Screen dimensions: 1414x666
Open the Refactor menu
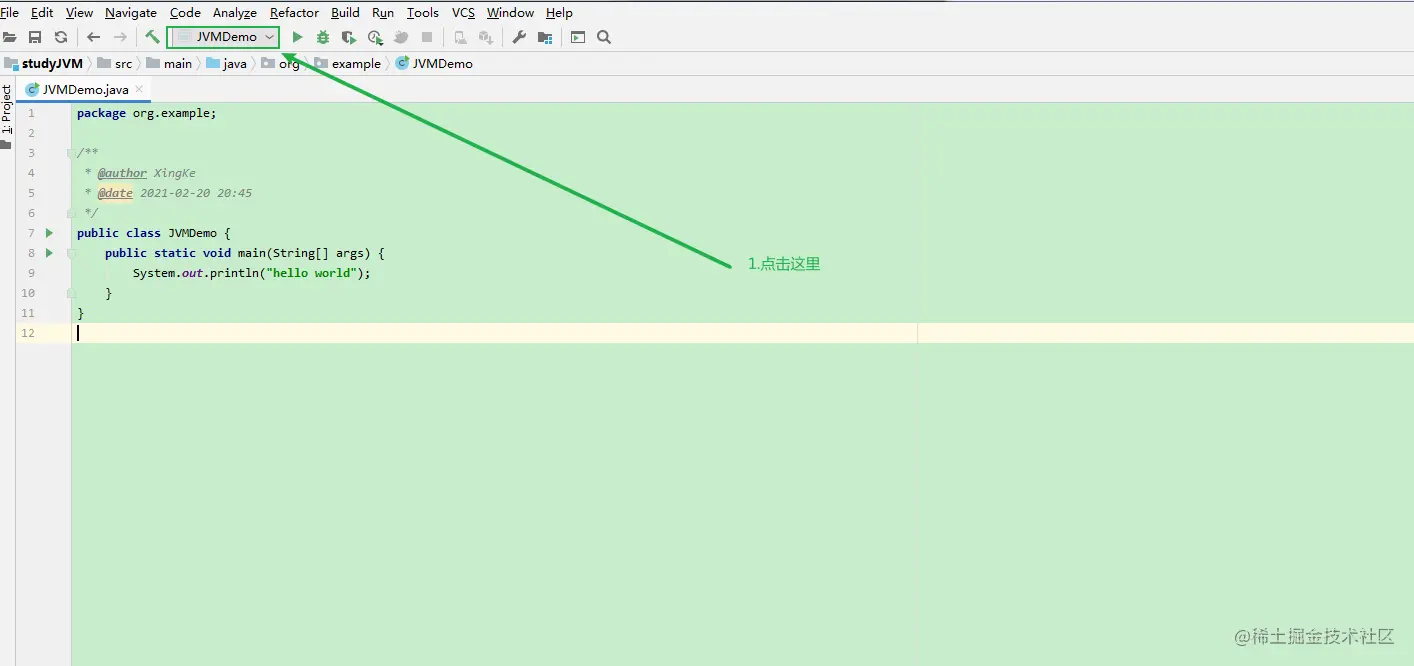pyautogui.click(x=294, y=13)
